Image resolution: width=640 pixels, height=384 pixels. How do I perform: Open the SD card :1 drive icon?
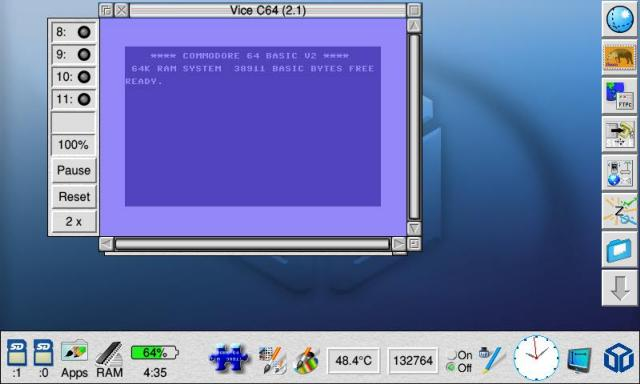(x=17, y=353)
